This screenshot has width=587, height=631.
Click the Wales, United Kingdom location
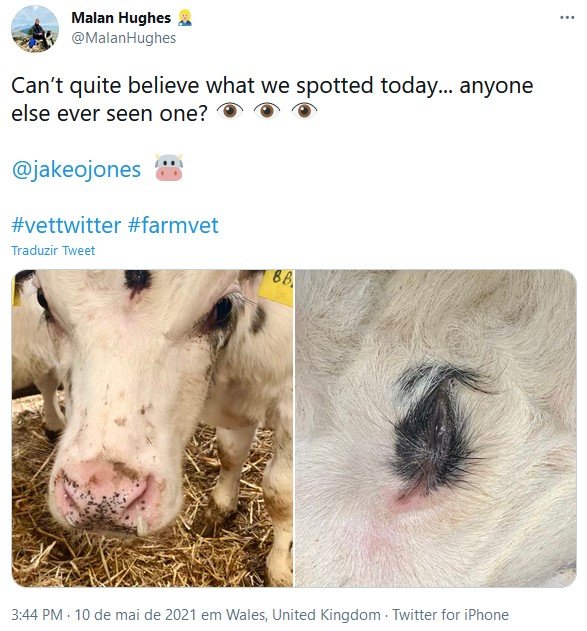click(x=303, y=615)
